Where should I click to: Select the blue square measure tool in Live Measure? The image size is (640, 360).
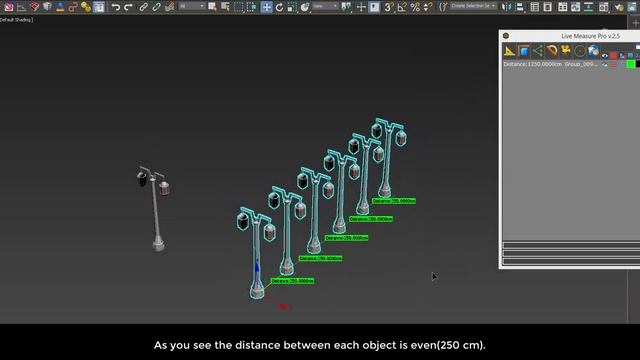(524, 51)
